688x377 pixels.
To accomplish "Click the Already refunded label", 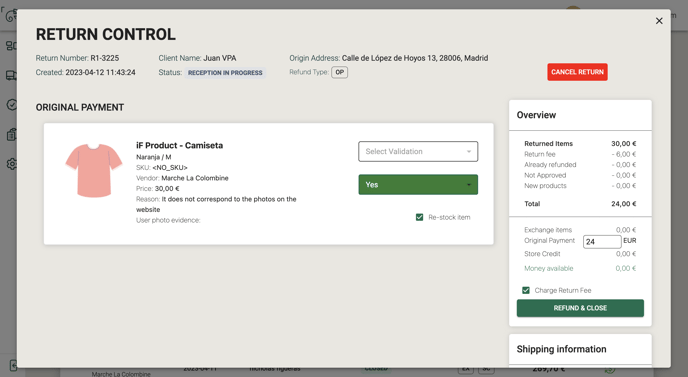I will pos(550,165).
